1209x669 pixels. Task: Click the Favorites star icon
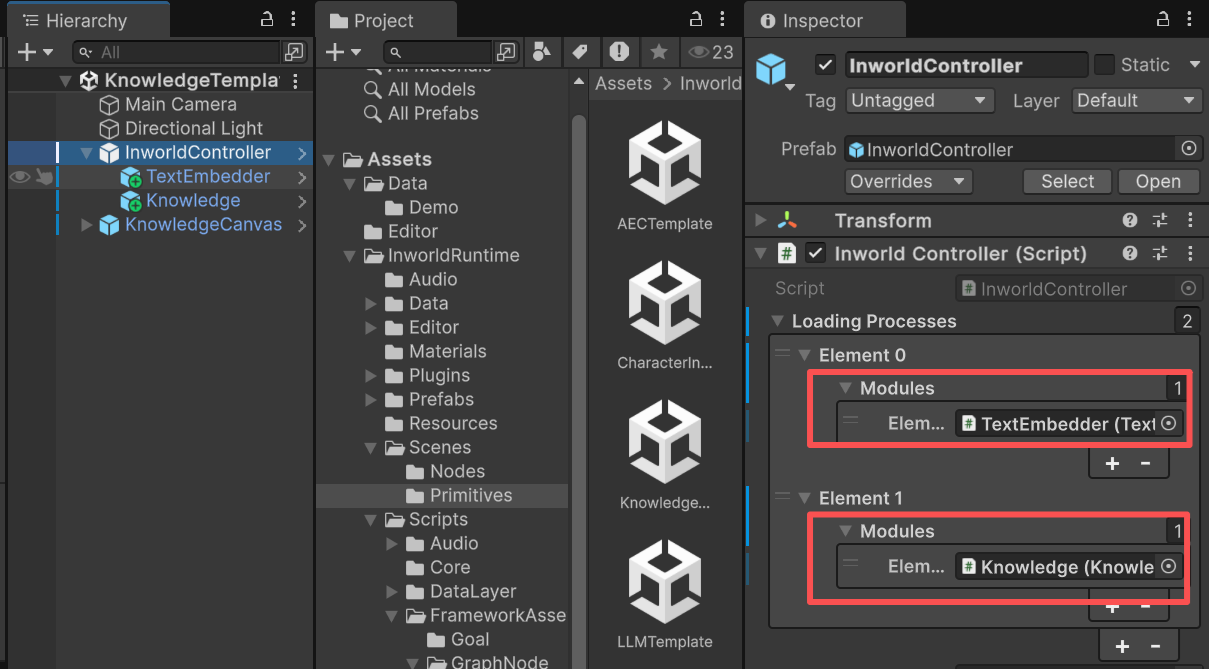[658, 52]
